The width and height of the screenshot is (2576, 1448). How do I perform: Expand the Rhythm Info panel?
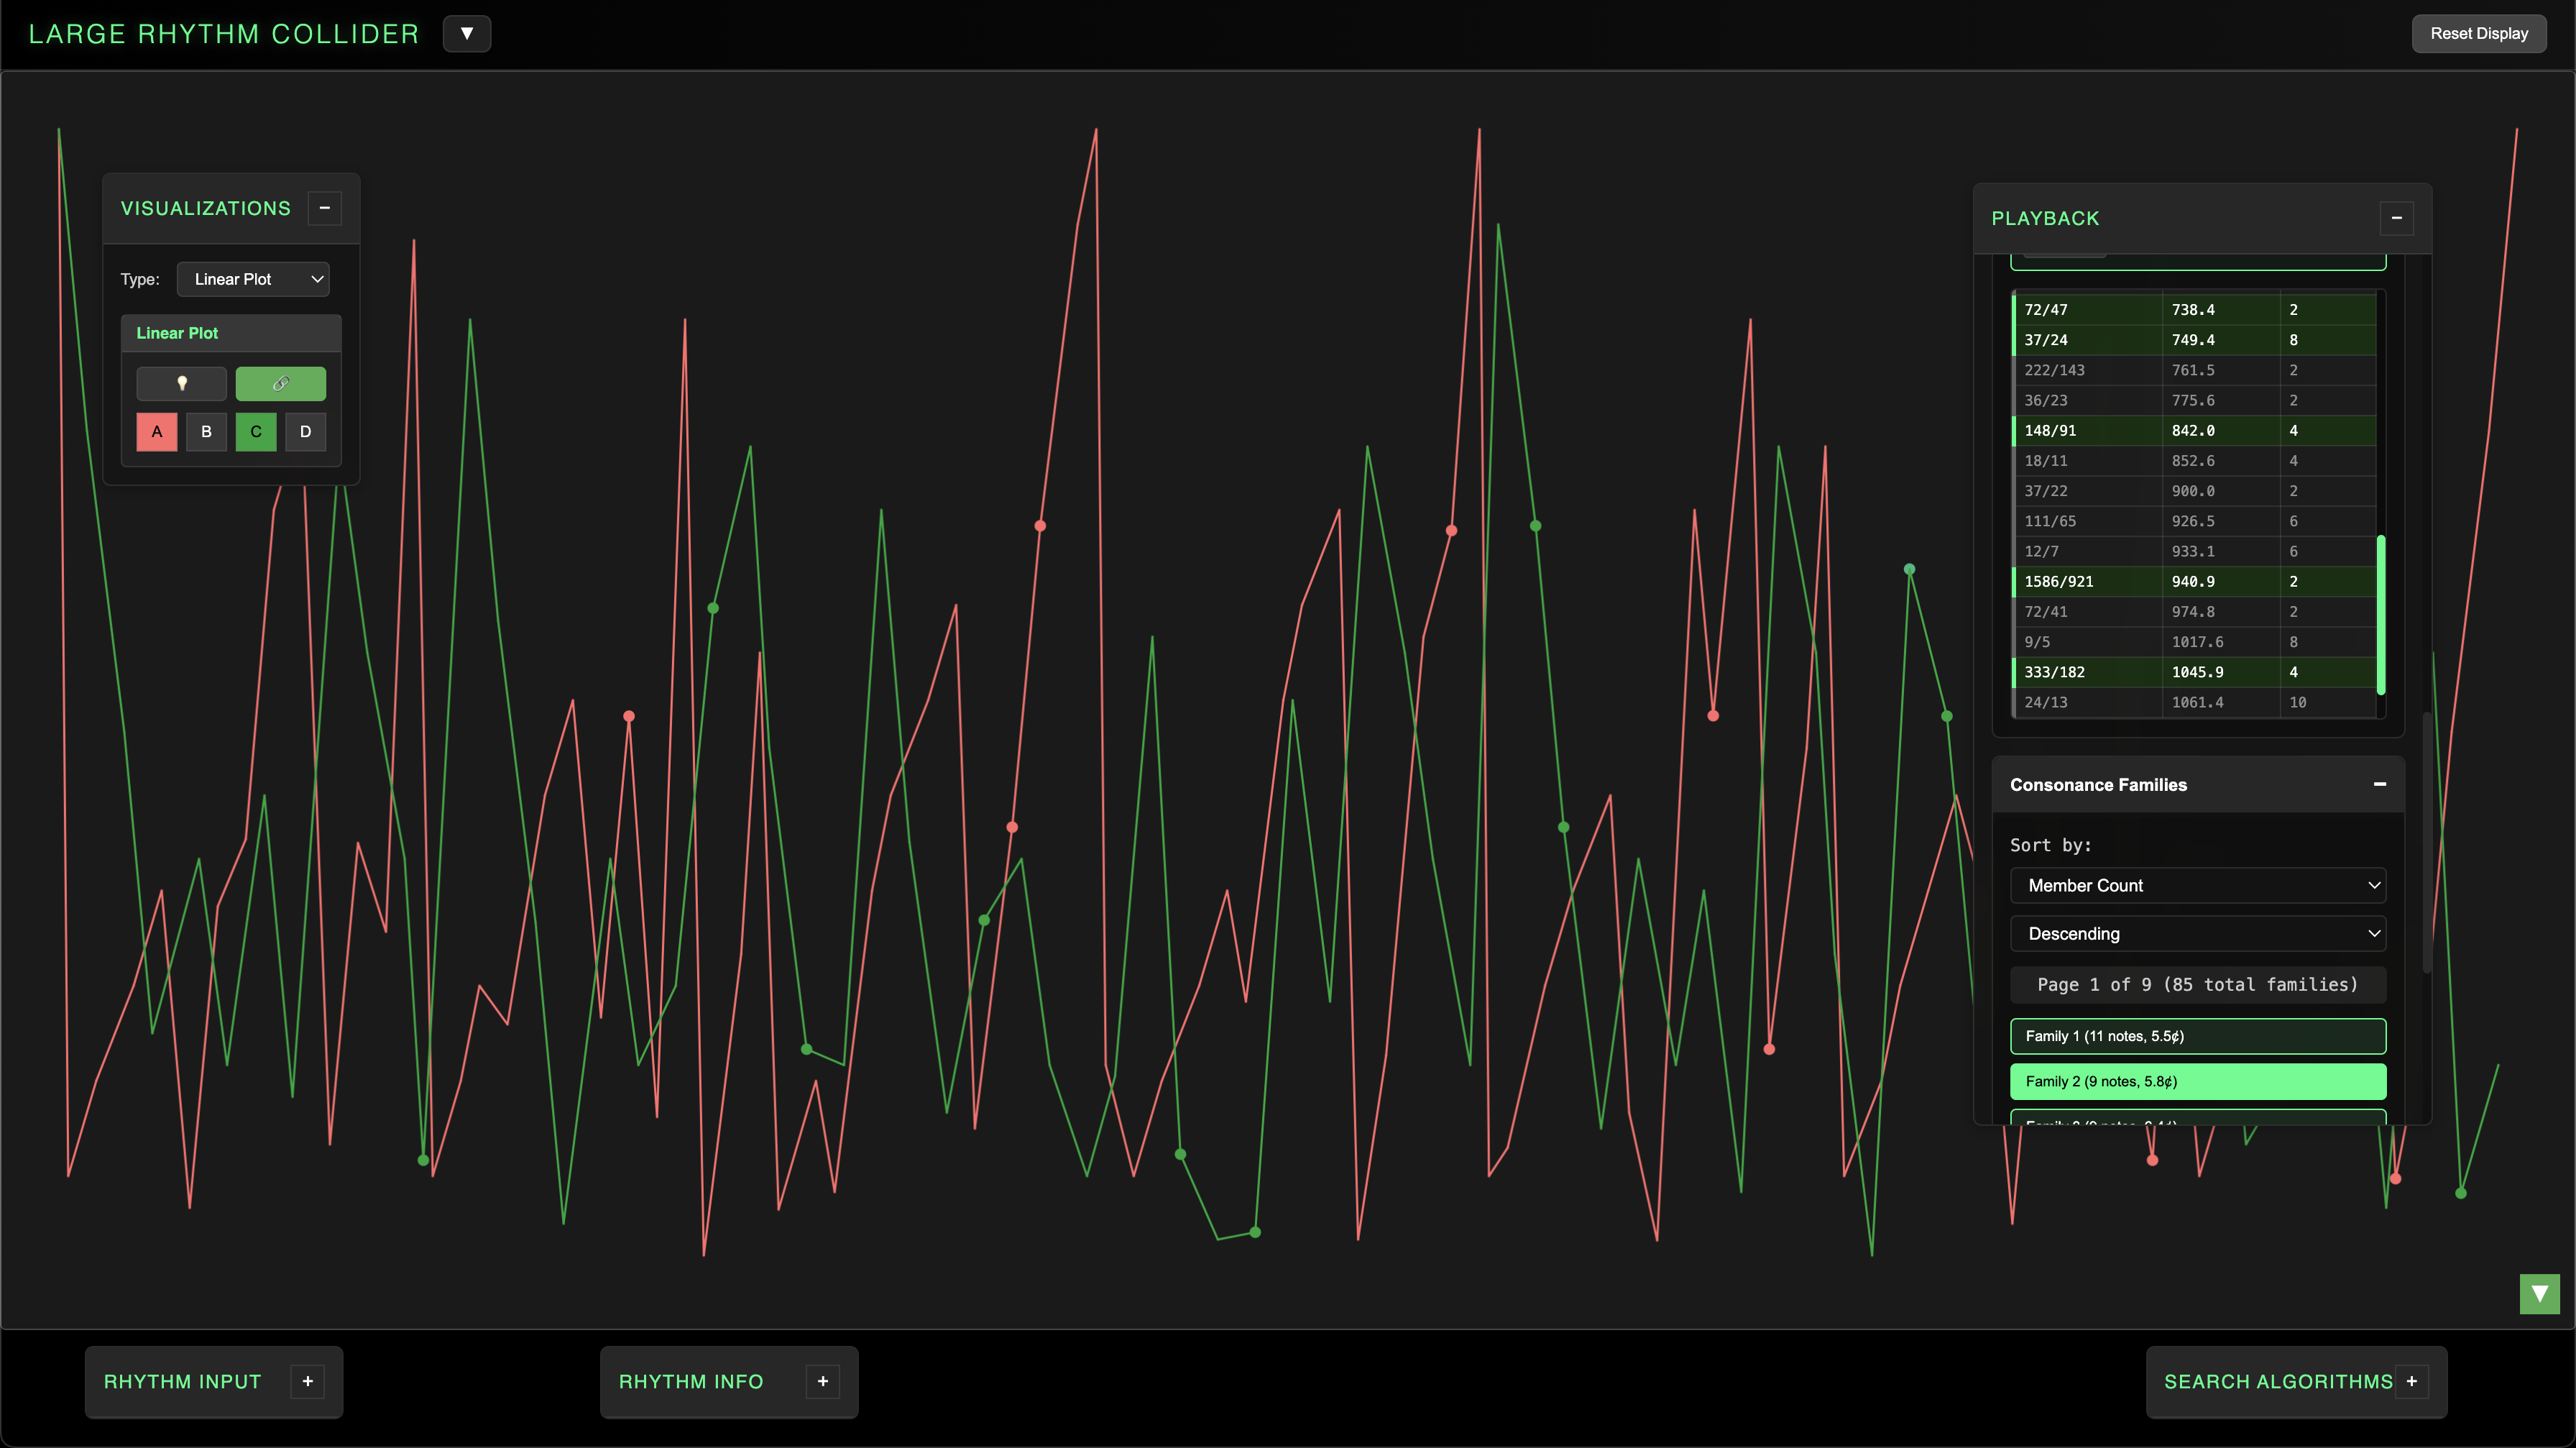(822, 1381)
